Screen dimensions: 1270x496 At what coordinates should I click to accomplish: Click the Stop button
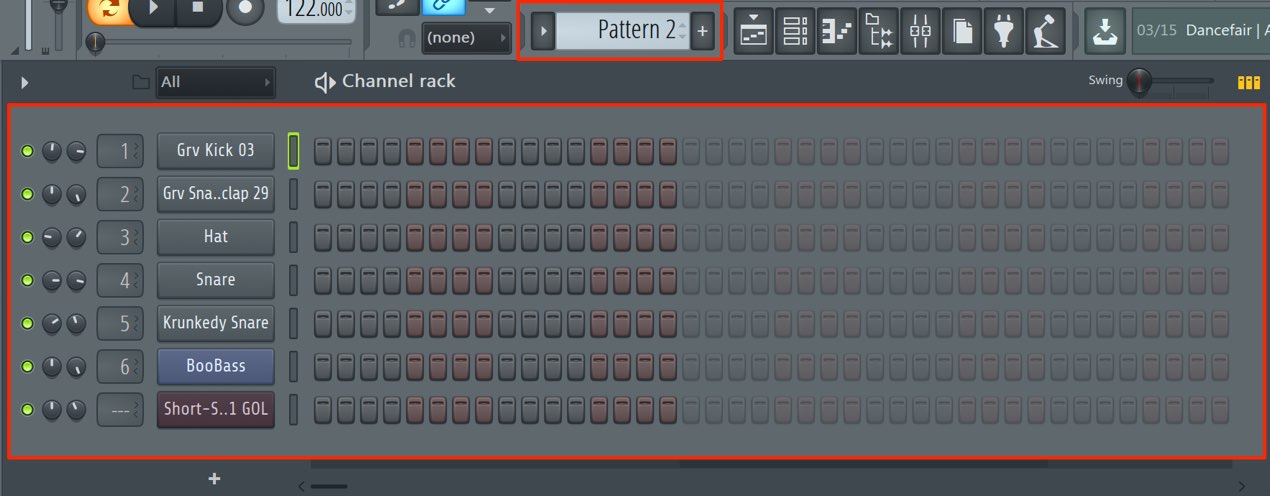coord(197,9)
